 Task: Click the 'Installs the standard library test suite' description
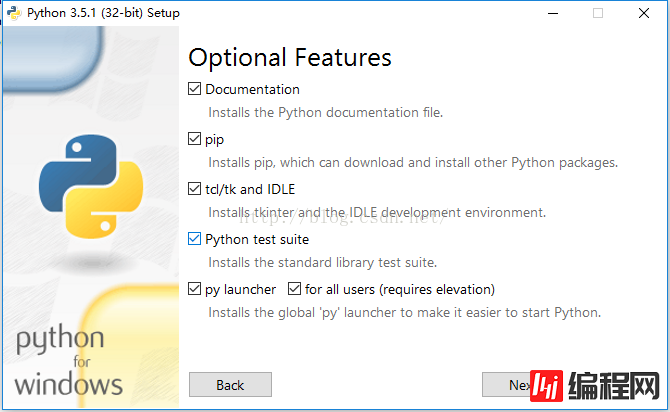(322, 262)
